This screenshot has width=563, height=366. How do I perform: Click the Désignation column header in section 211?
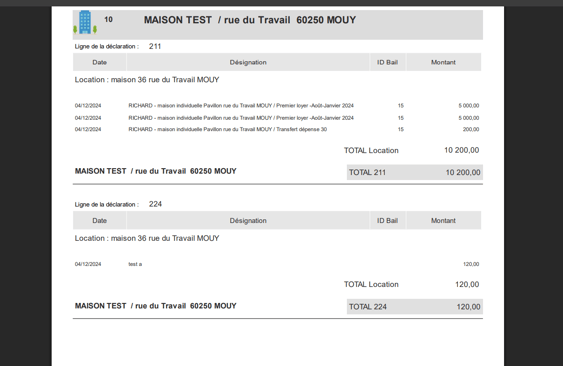[x=248, y=62]
